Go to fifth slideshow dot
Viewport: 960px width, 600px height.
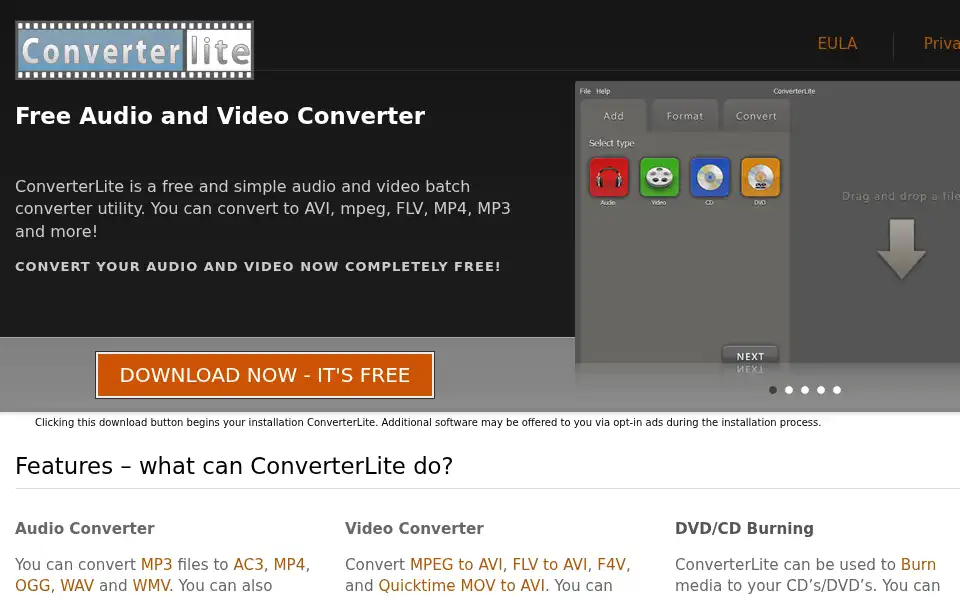[836, 390]
